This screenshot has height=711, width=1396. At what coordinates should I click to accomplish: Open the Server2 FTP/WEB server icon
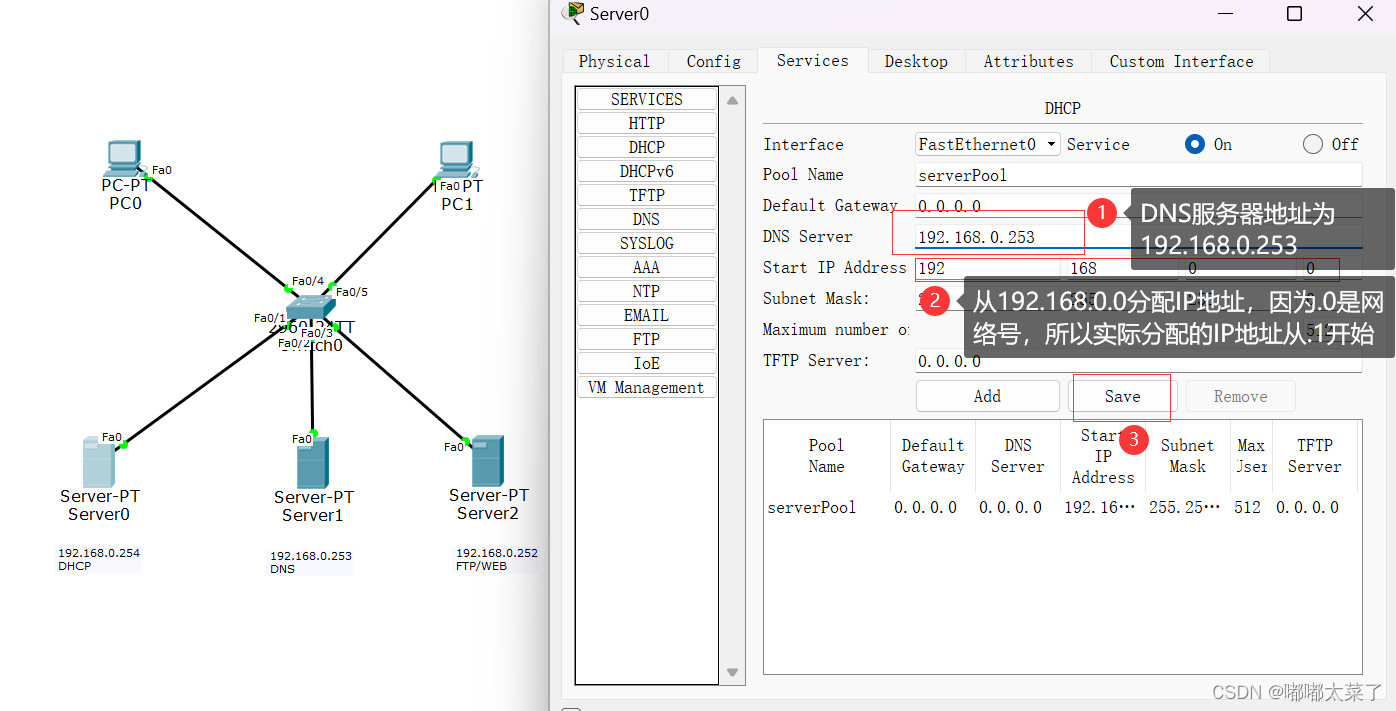coord(487,460)
